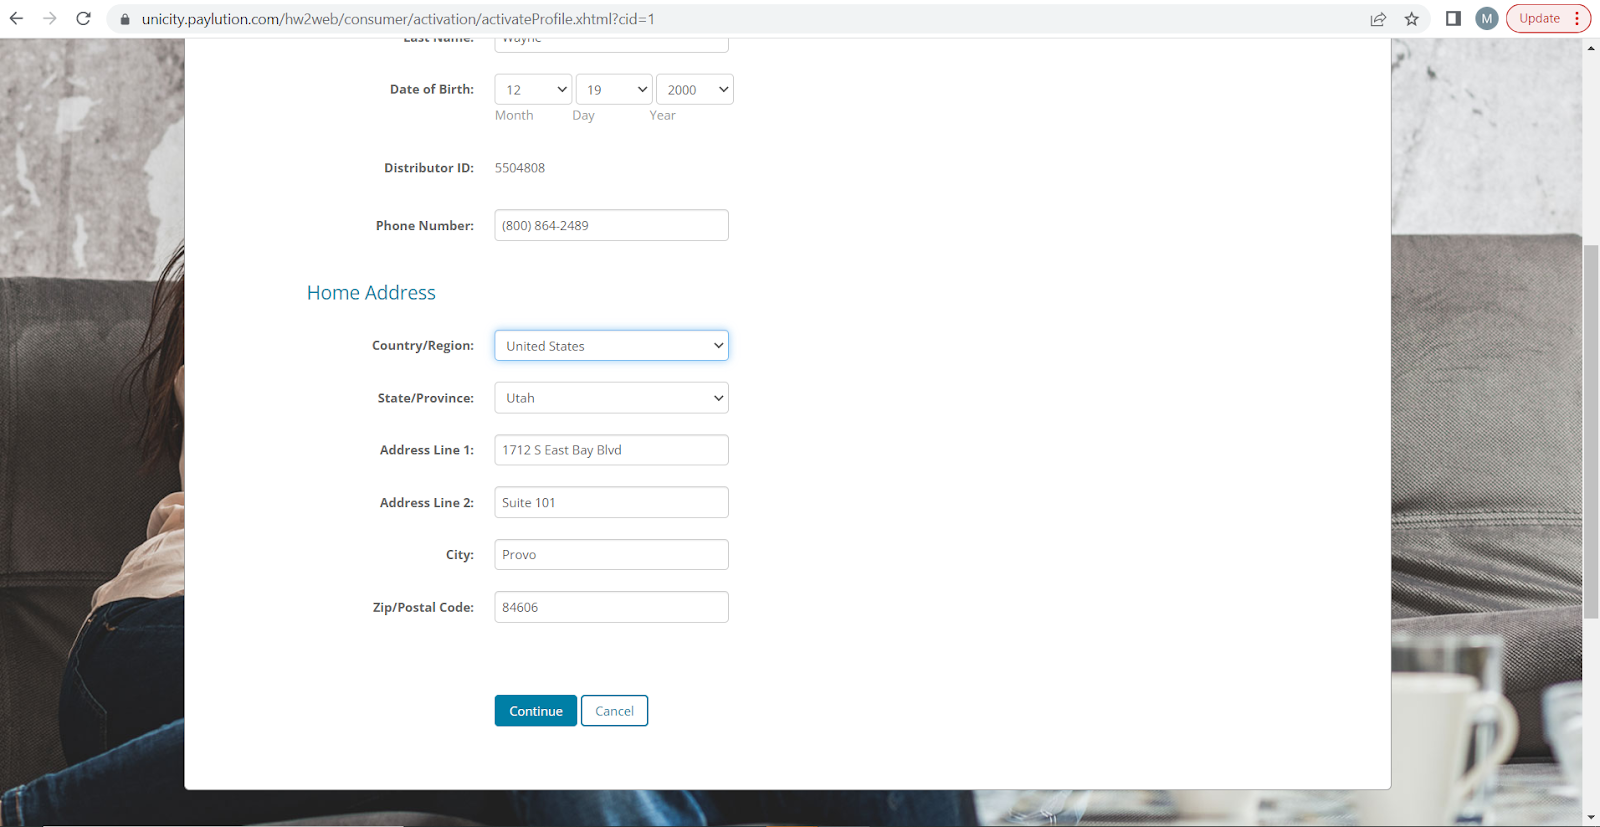Expand the Country/Region dropdown
Screen dimensions: 1600x827
[x=612, y=346]
